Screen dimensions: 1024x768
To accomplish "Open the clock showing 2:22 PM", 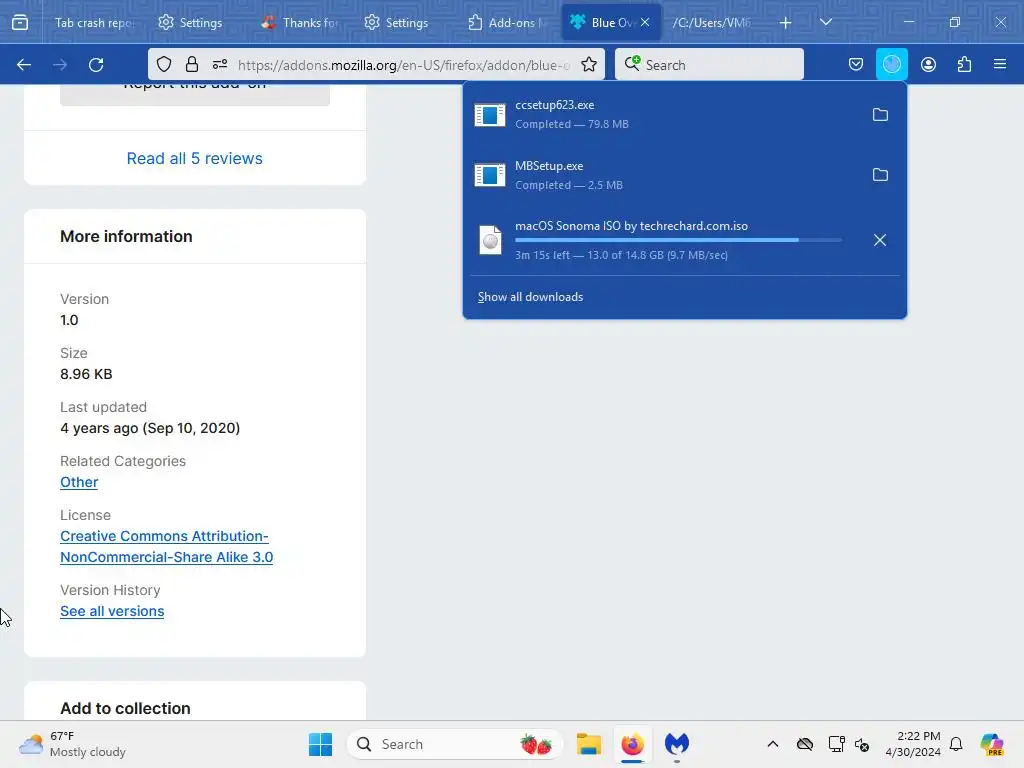I will click(x=913, y=744).
